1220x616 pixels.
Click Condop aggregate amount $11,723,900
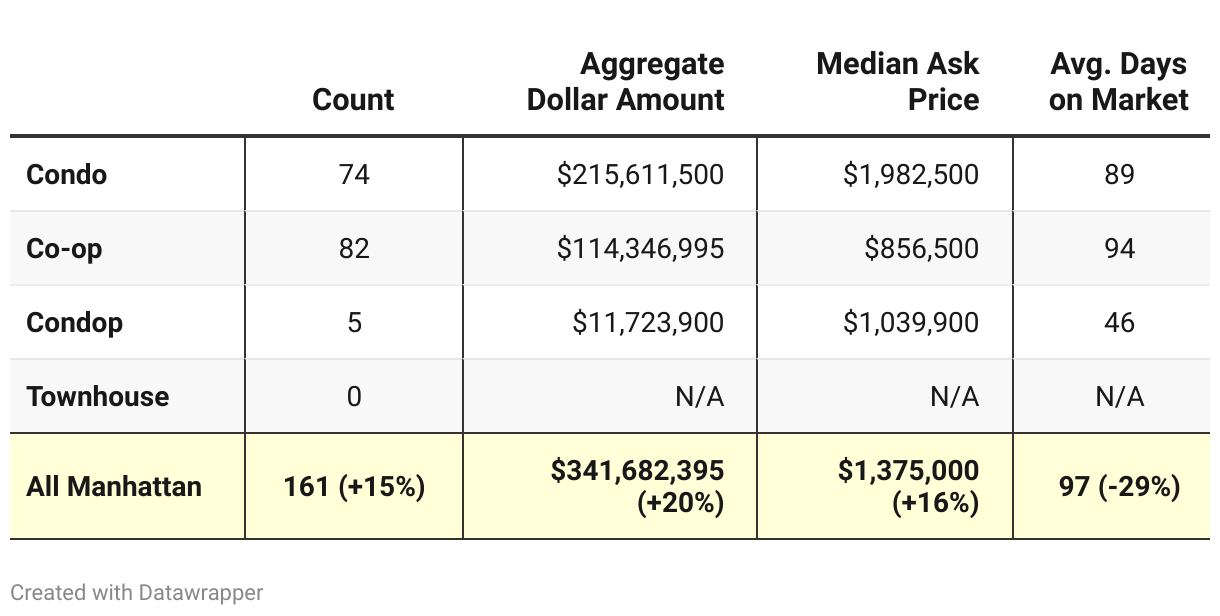[648, 322]
